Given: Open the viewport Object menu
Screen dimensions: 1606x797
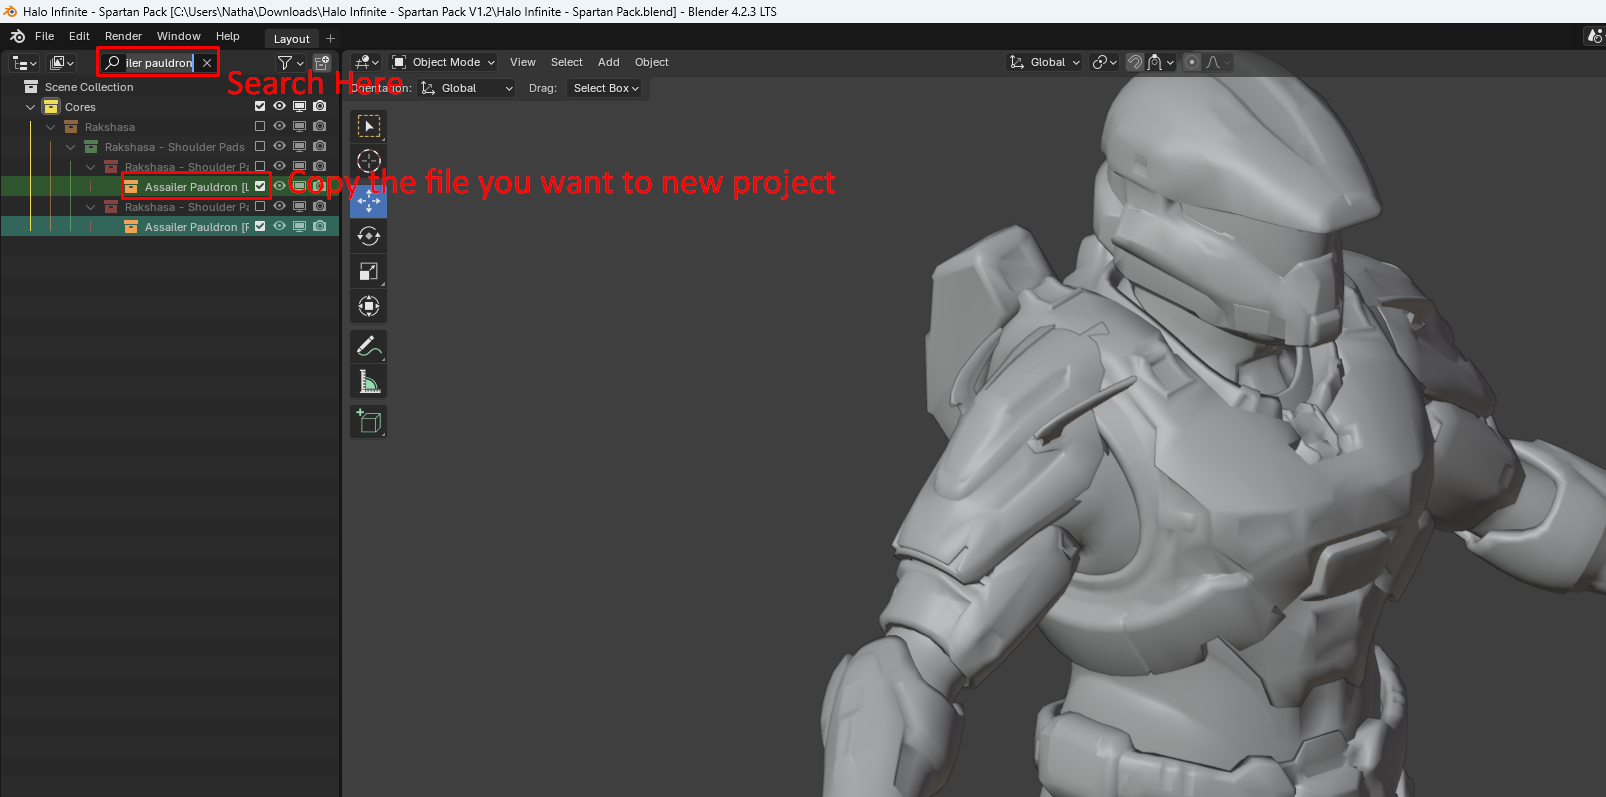Looking at the screenshot, I should point(652,62).
